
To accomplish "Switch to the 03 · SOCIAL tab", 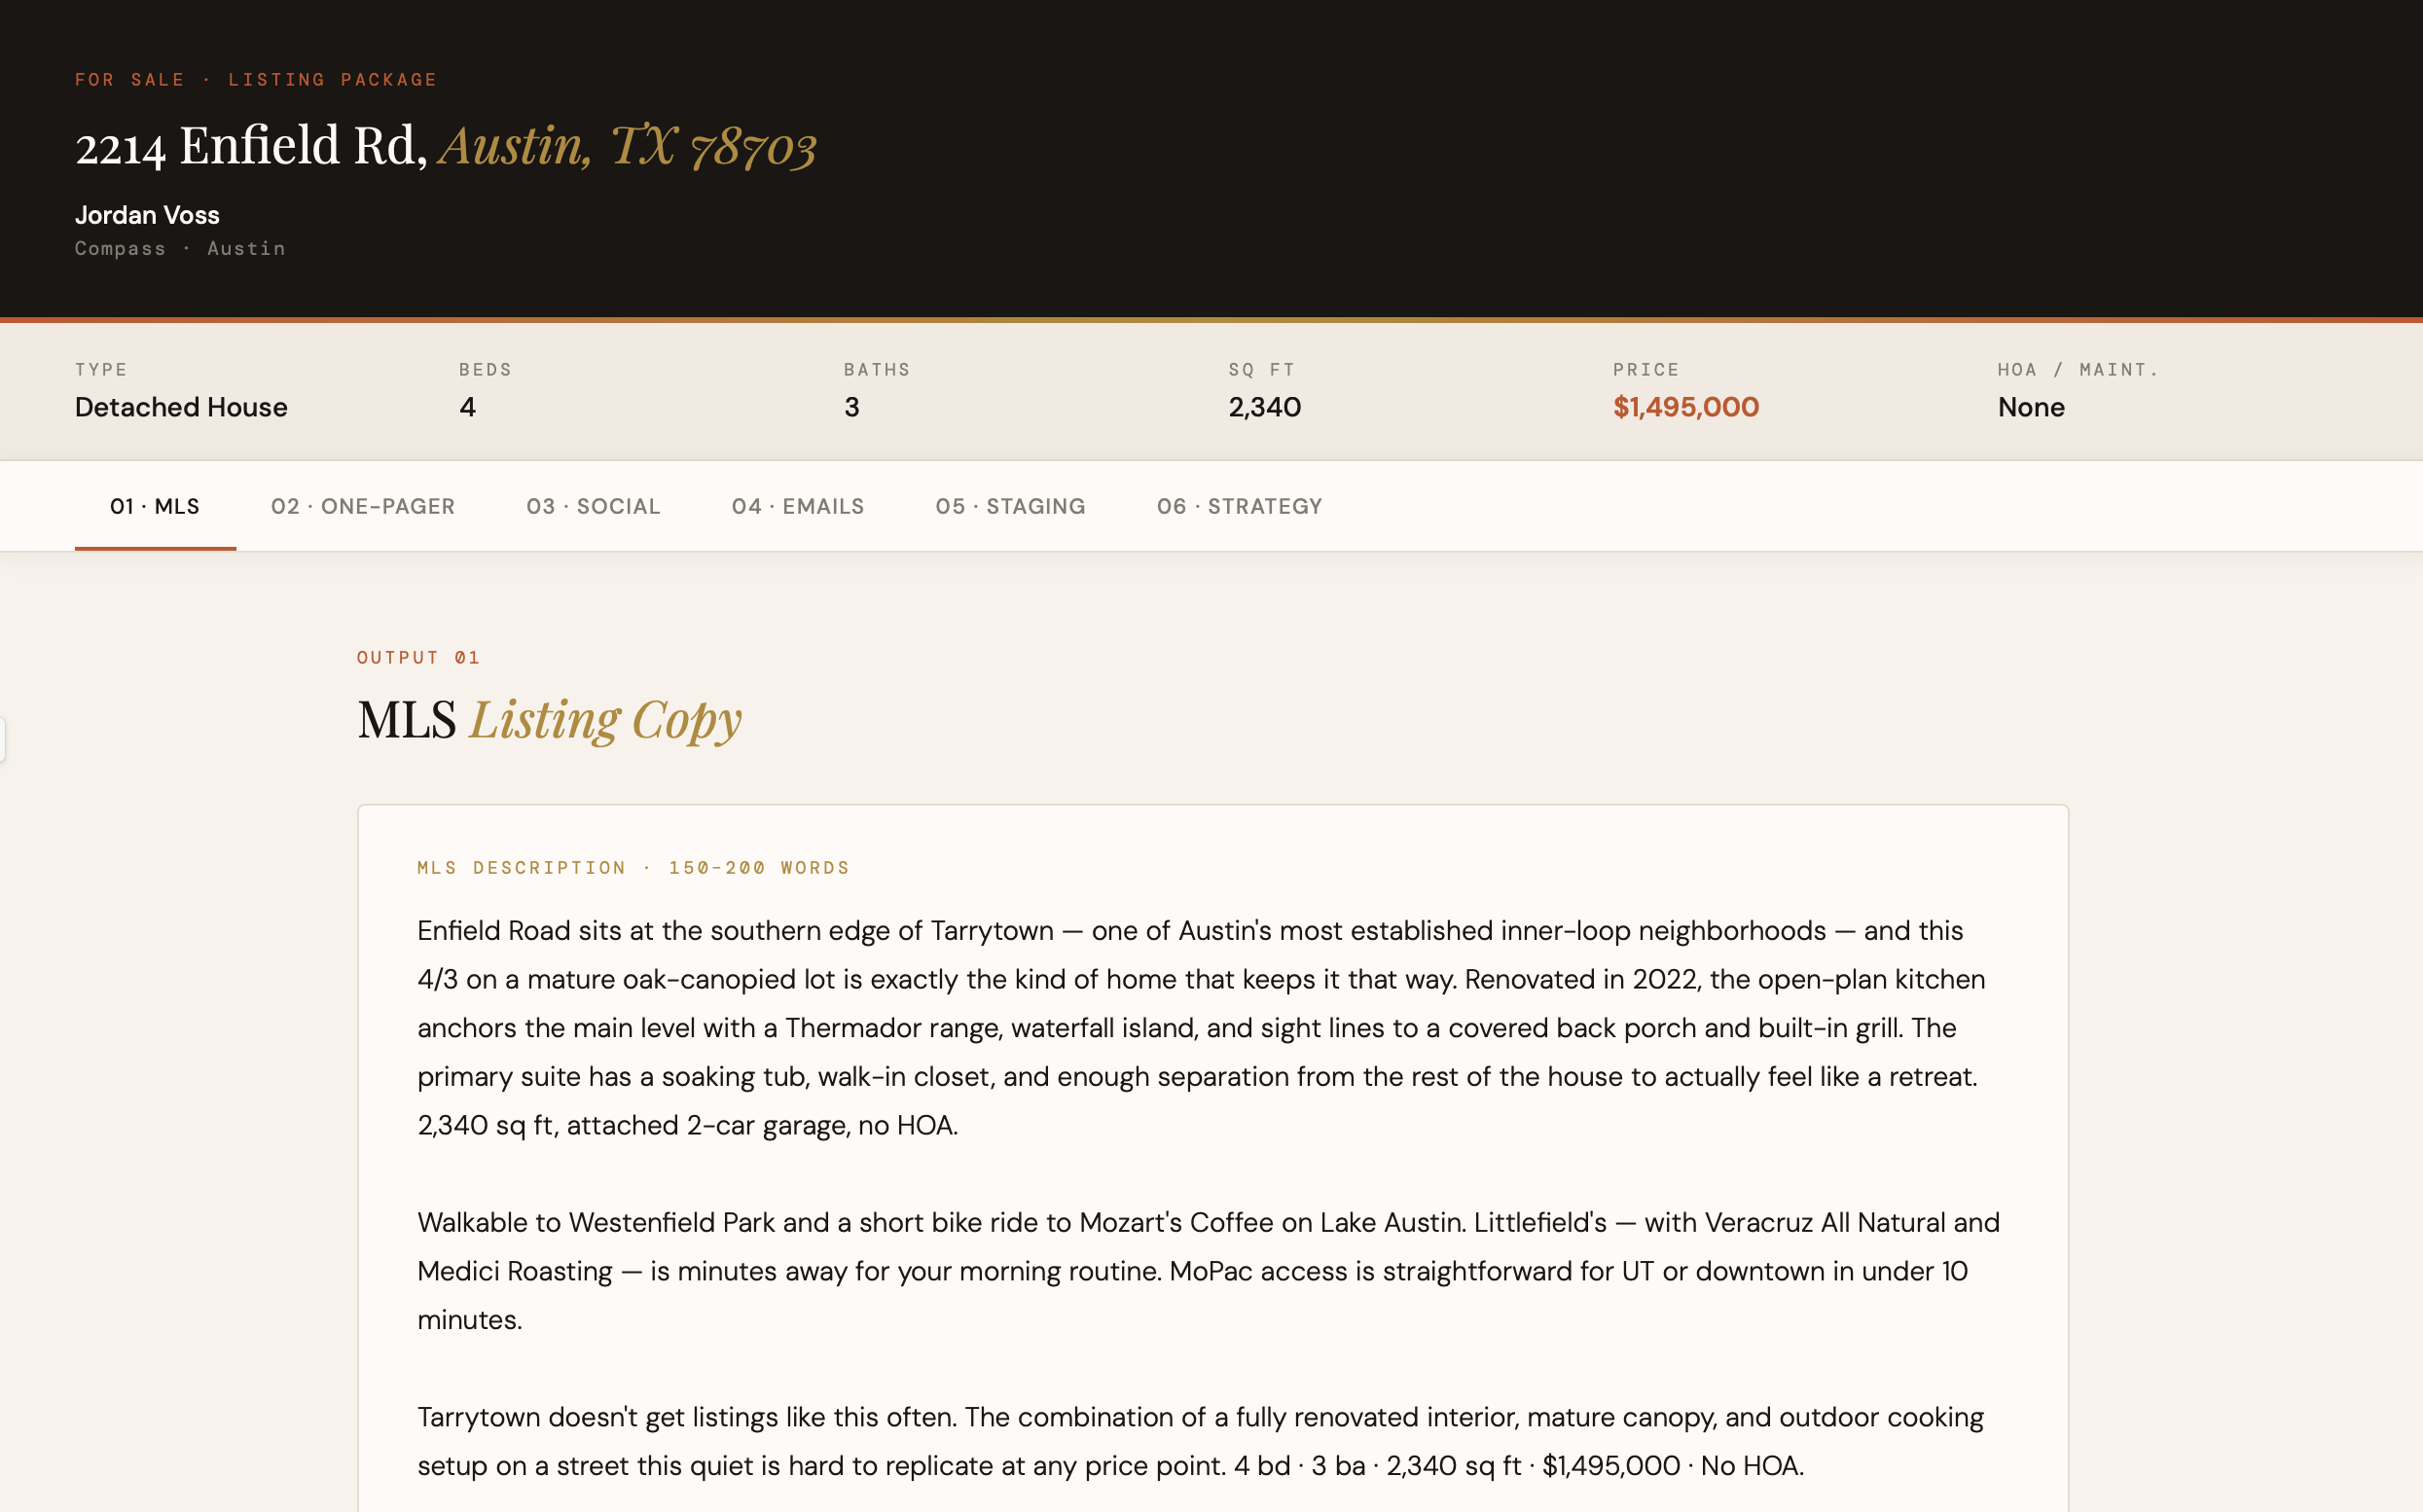I will pos(593,506).
